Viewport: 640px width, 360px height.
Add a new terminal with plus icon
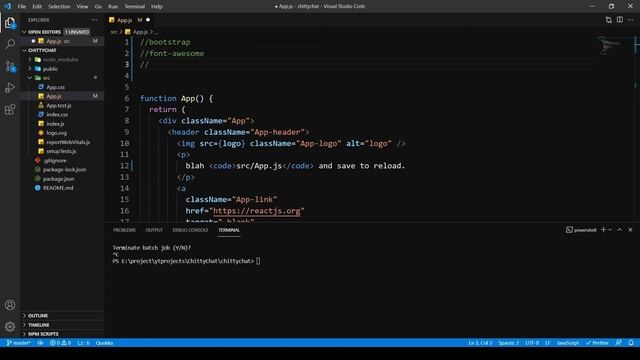coord(603,230)
